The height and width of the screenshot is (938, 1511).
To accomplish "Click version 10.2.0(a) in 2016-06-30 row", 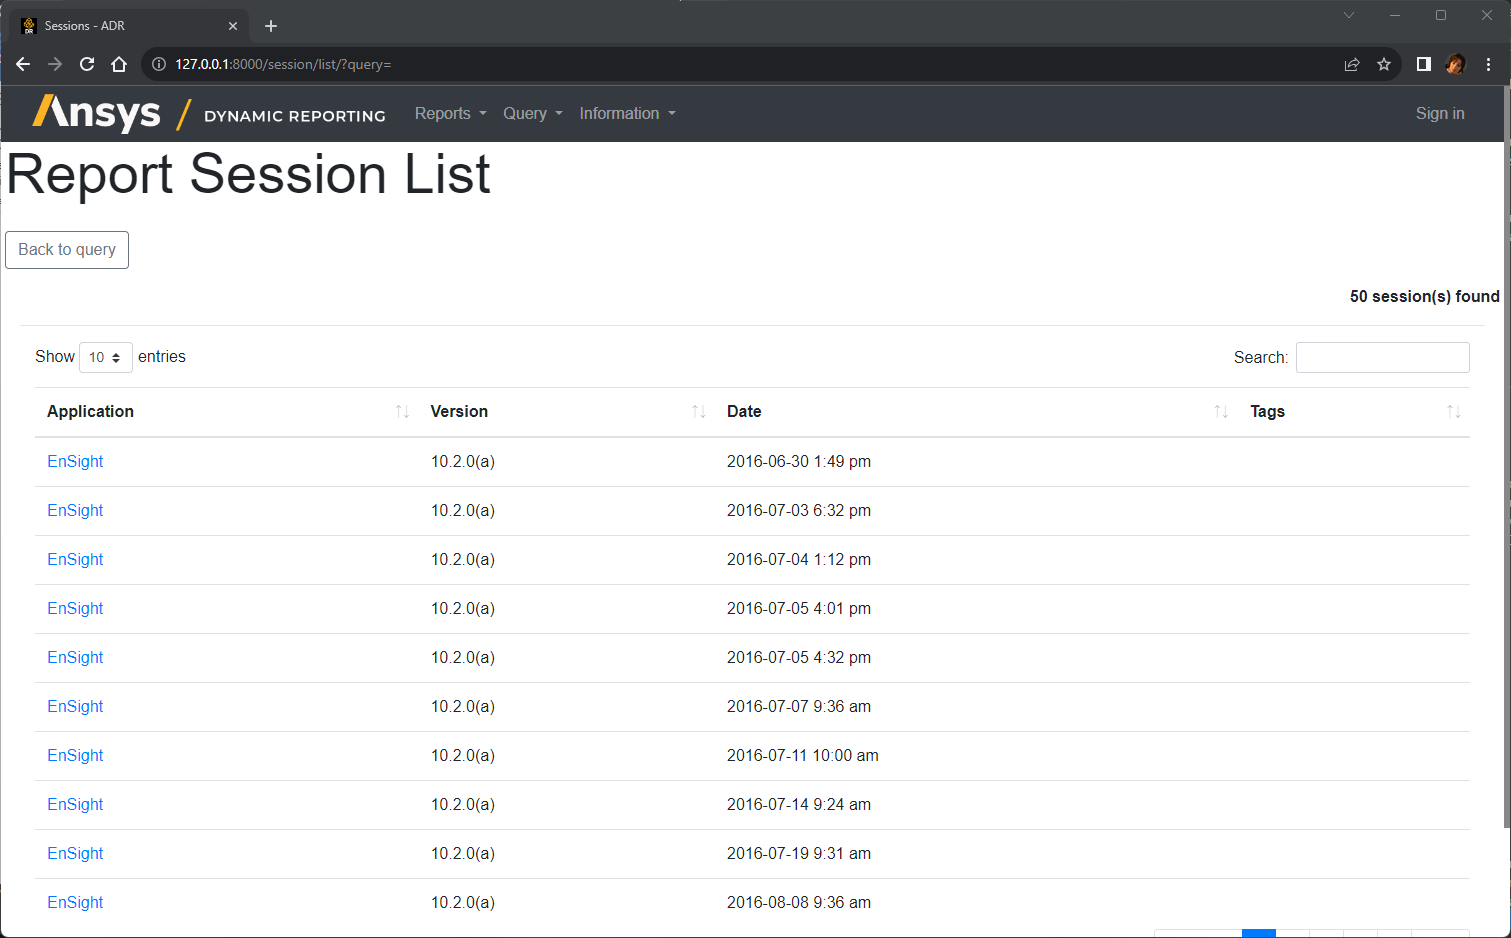I will coord(462,462).
